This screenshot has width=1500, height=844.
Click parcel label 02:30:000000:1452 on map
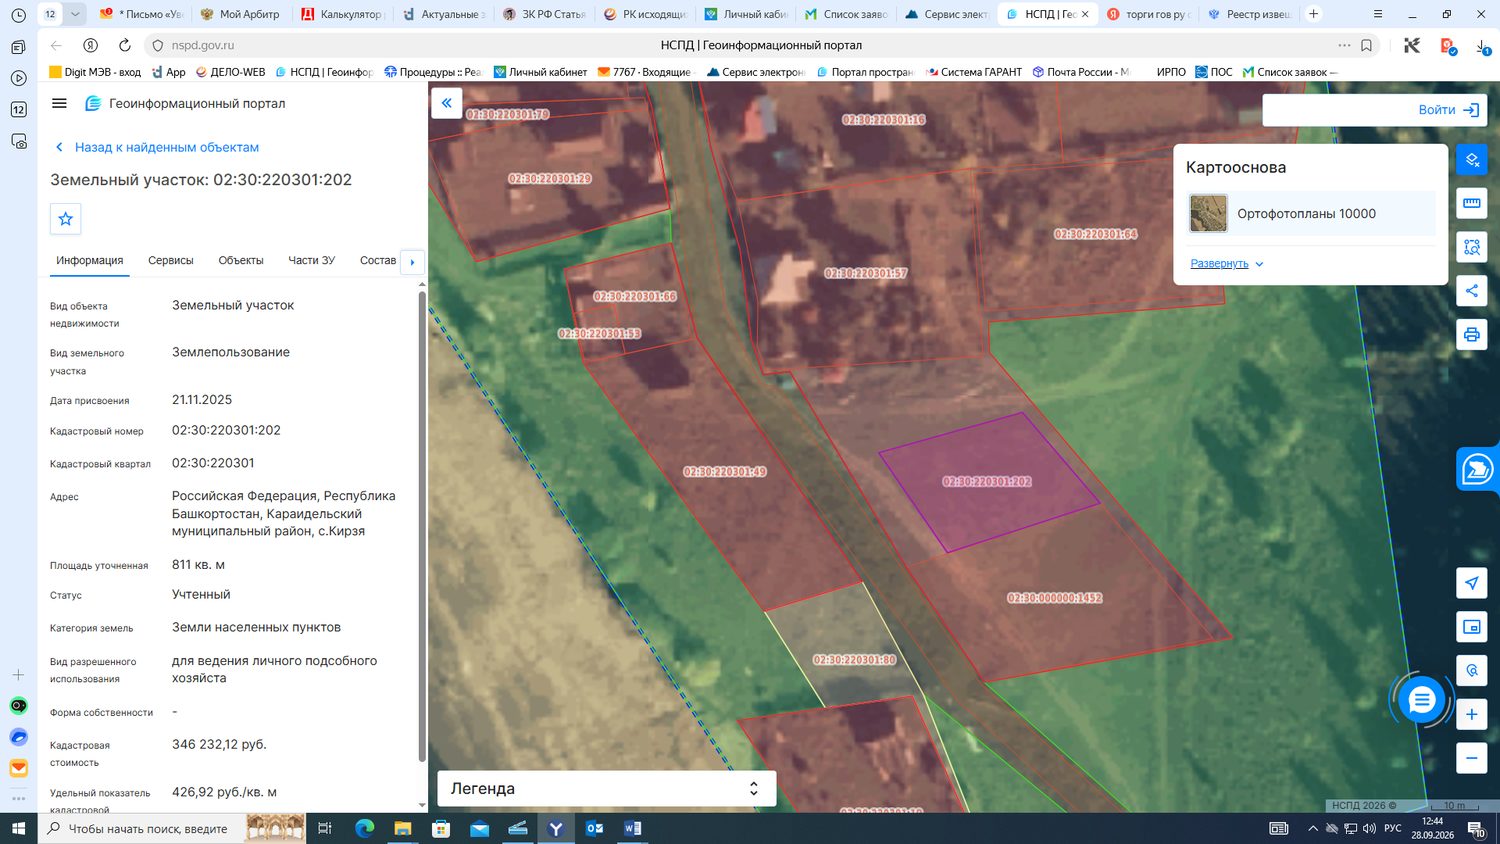pos(1054,598)
